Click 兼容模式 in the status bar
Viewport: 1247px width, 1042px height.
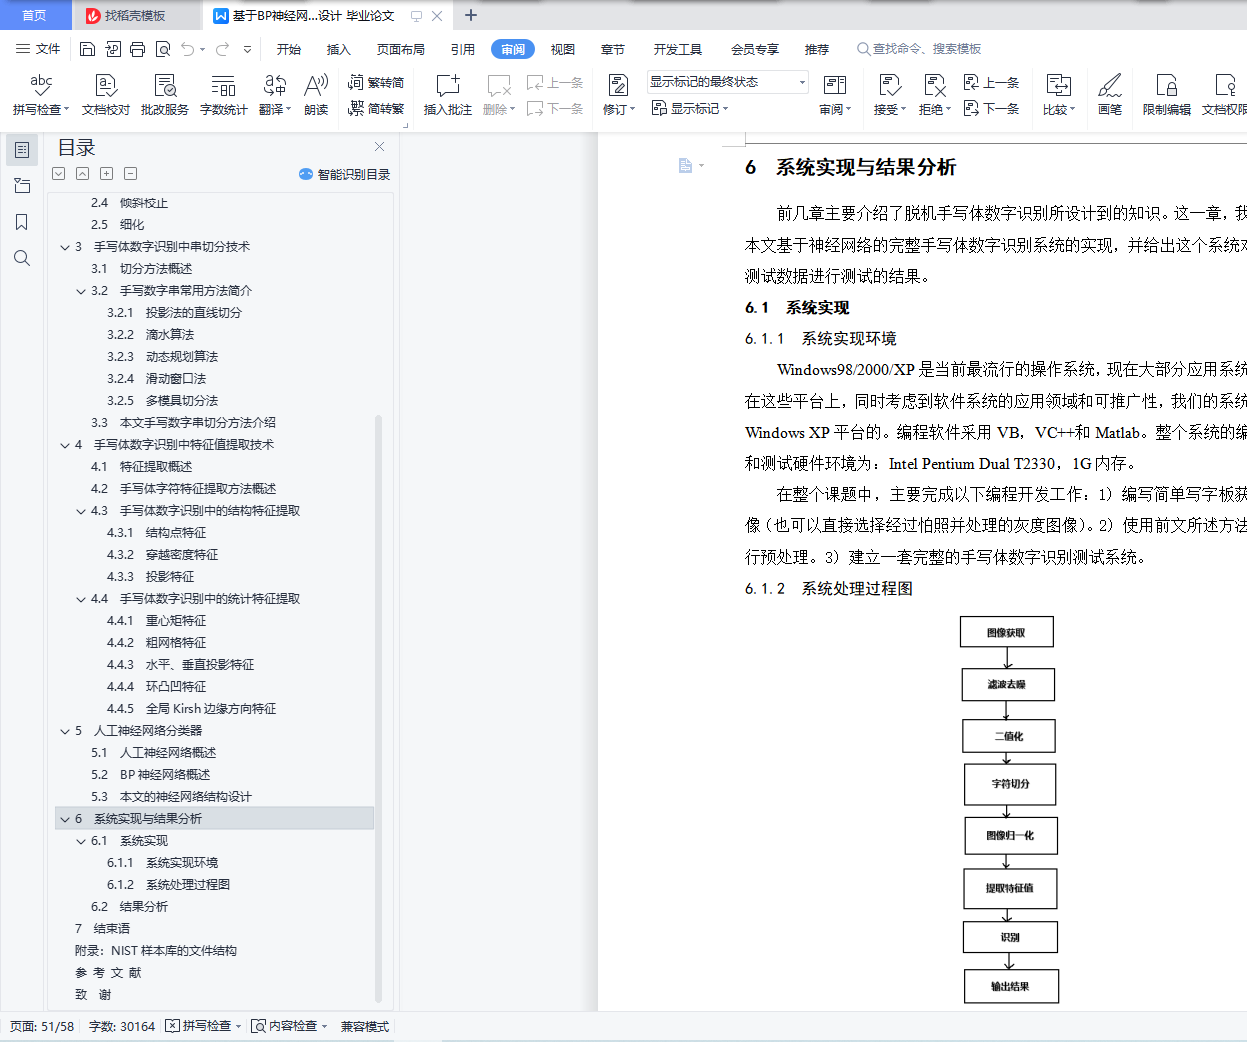(365, 1026)
